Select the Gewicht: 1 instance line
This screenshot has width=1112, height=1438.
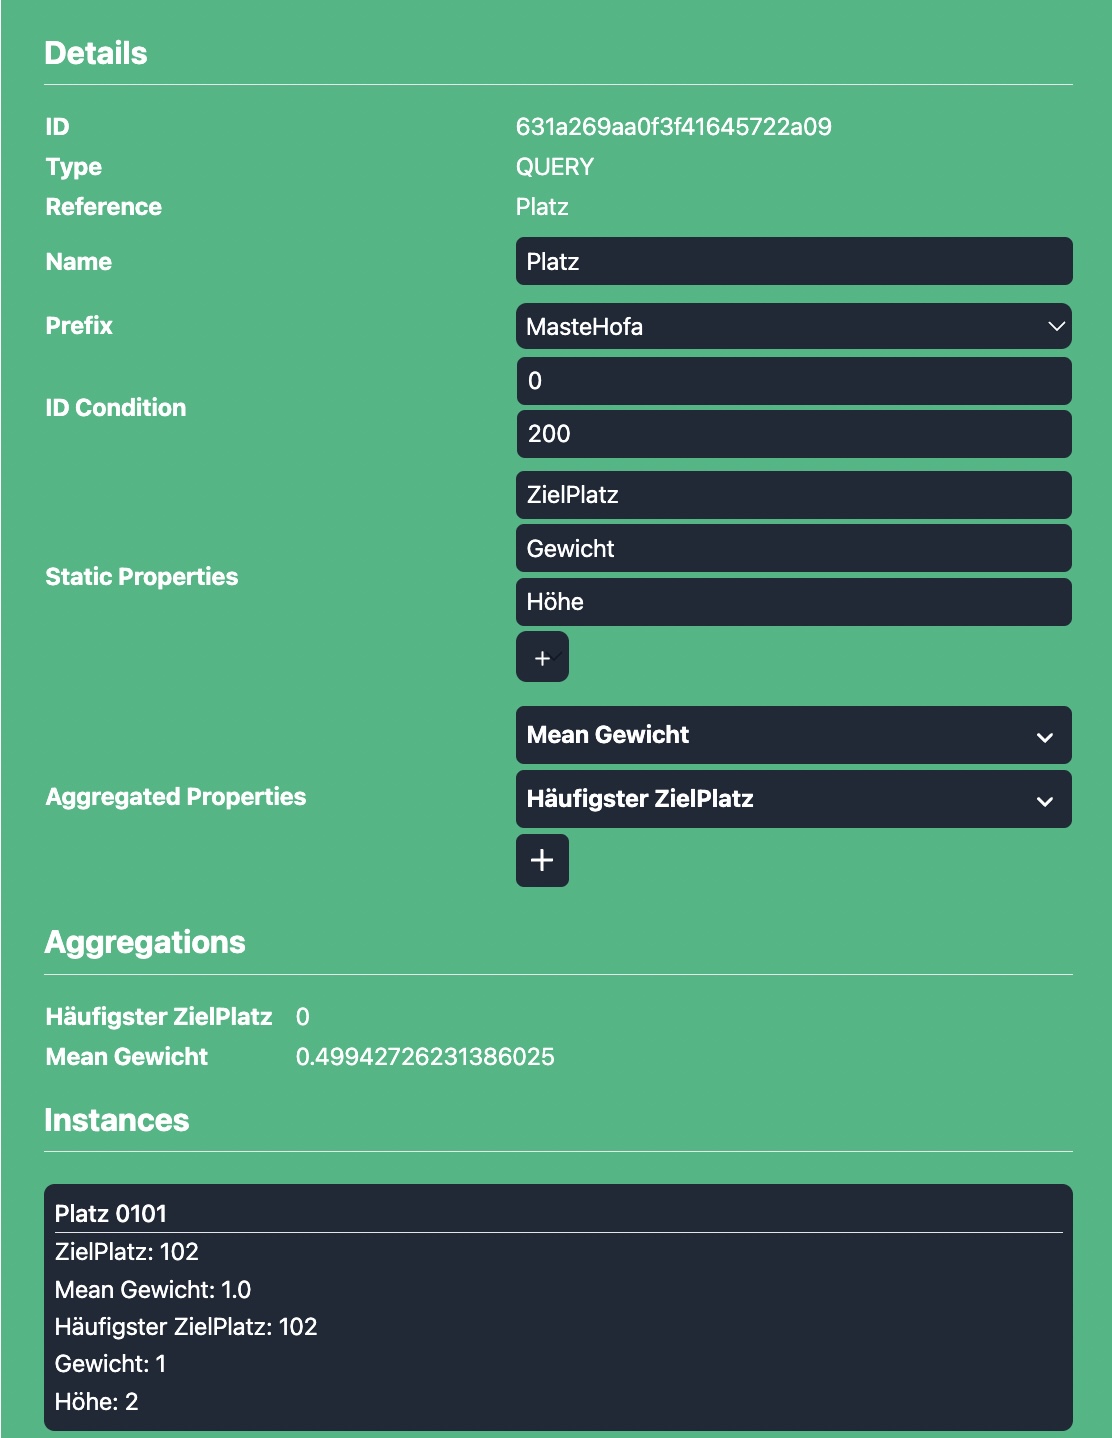pos(111,1364)
